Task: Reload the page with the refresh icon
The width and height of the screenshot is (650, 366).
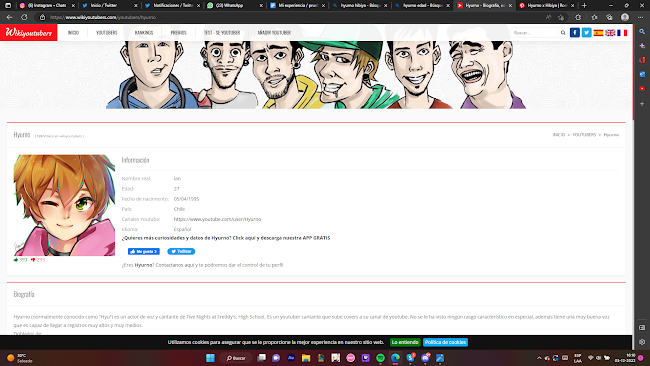Action: click(24, 17)
